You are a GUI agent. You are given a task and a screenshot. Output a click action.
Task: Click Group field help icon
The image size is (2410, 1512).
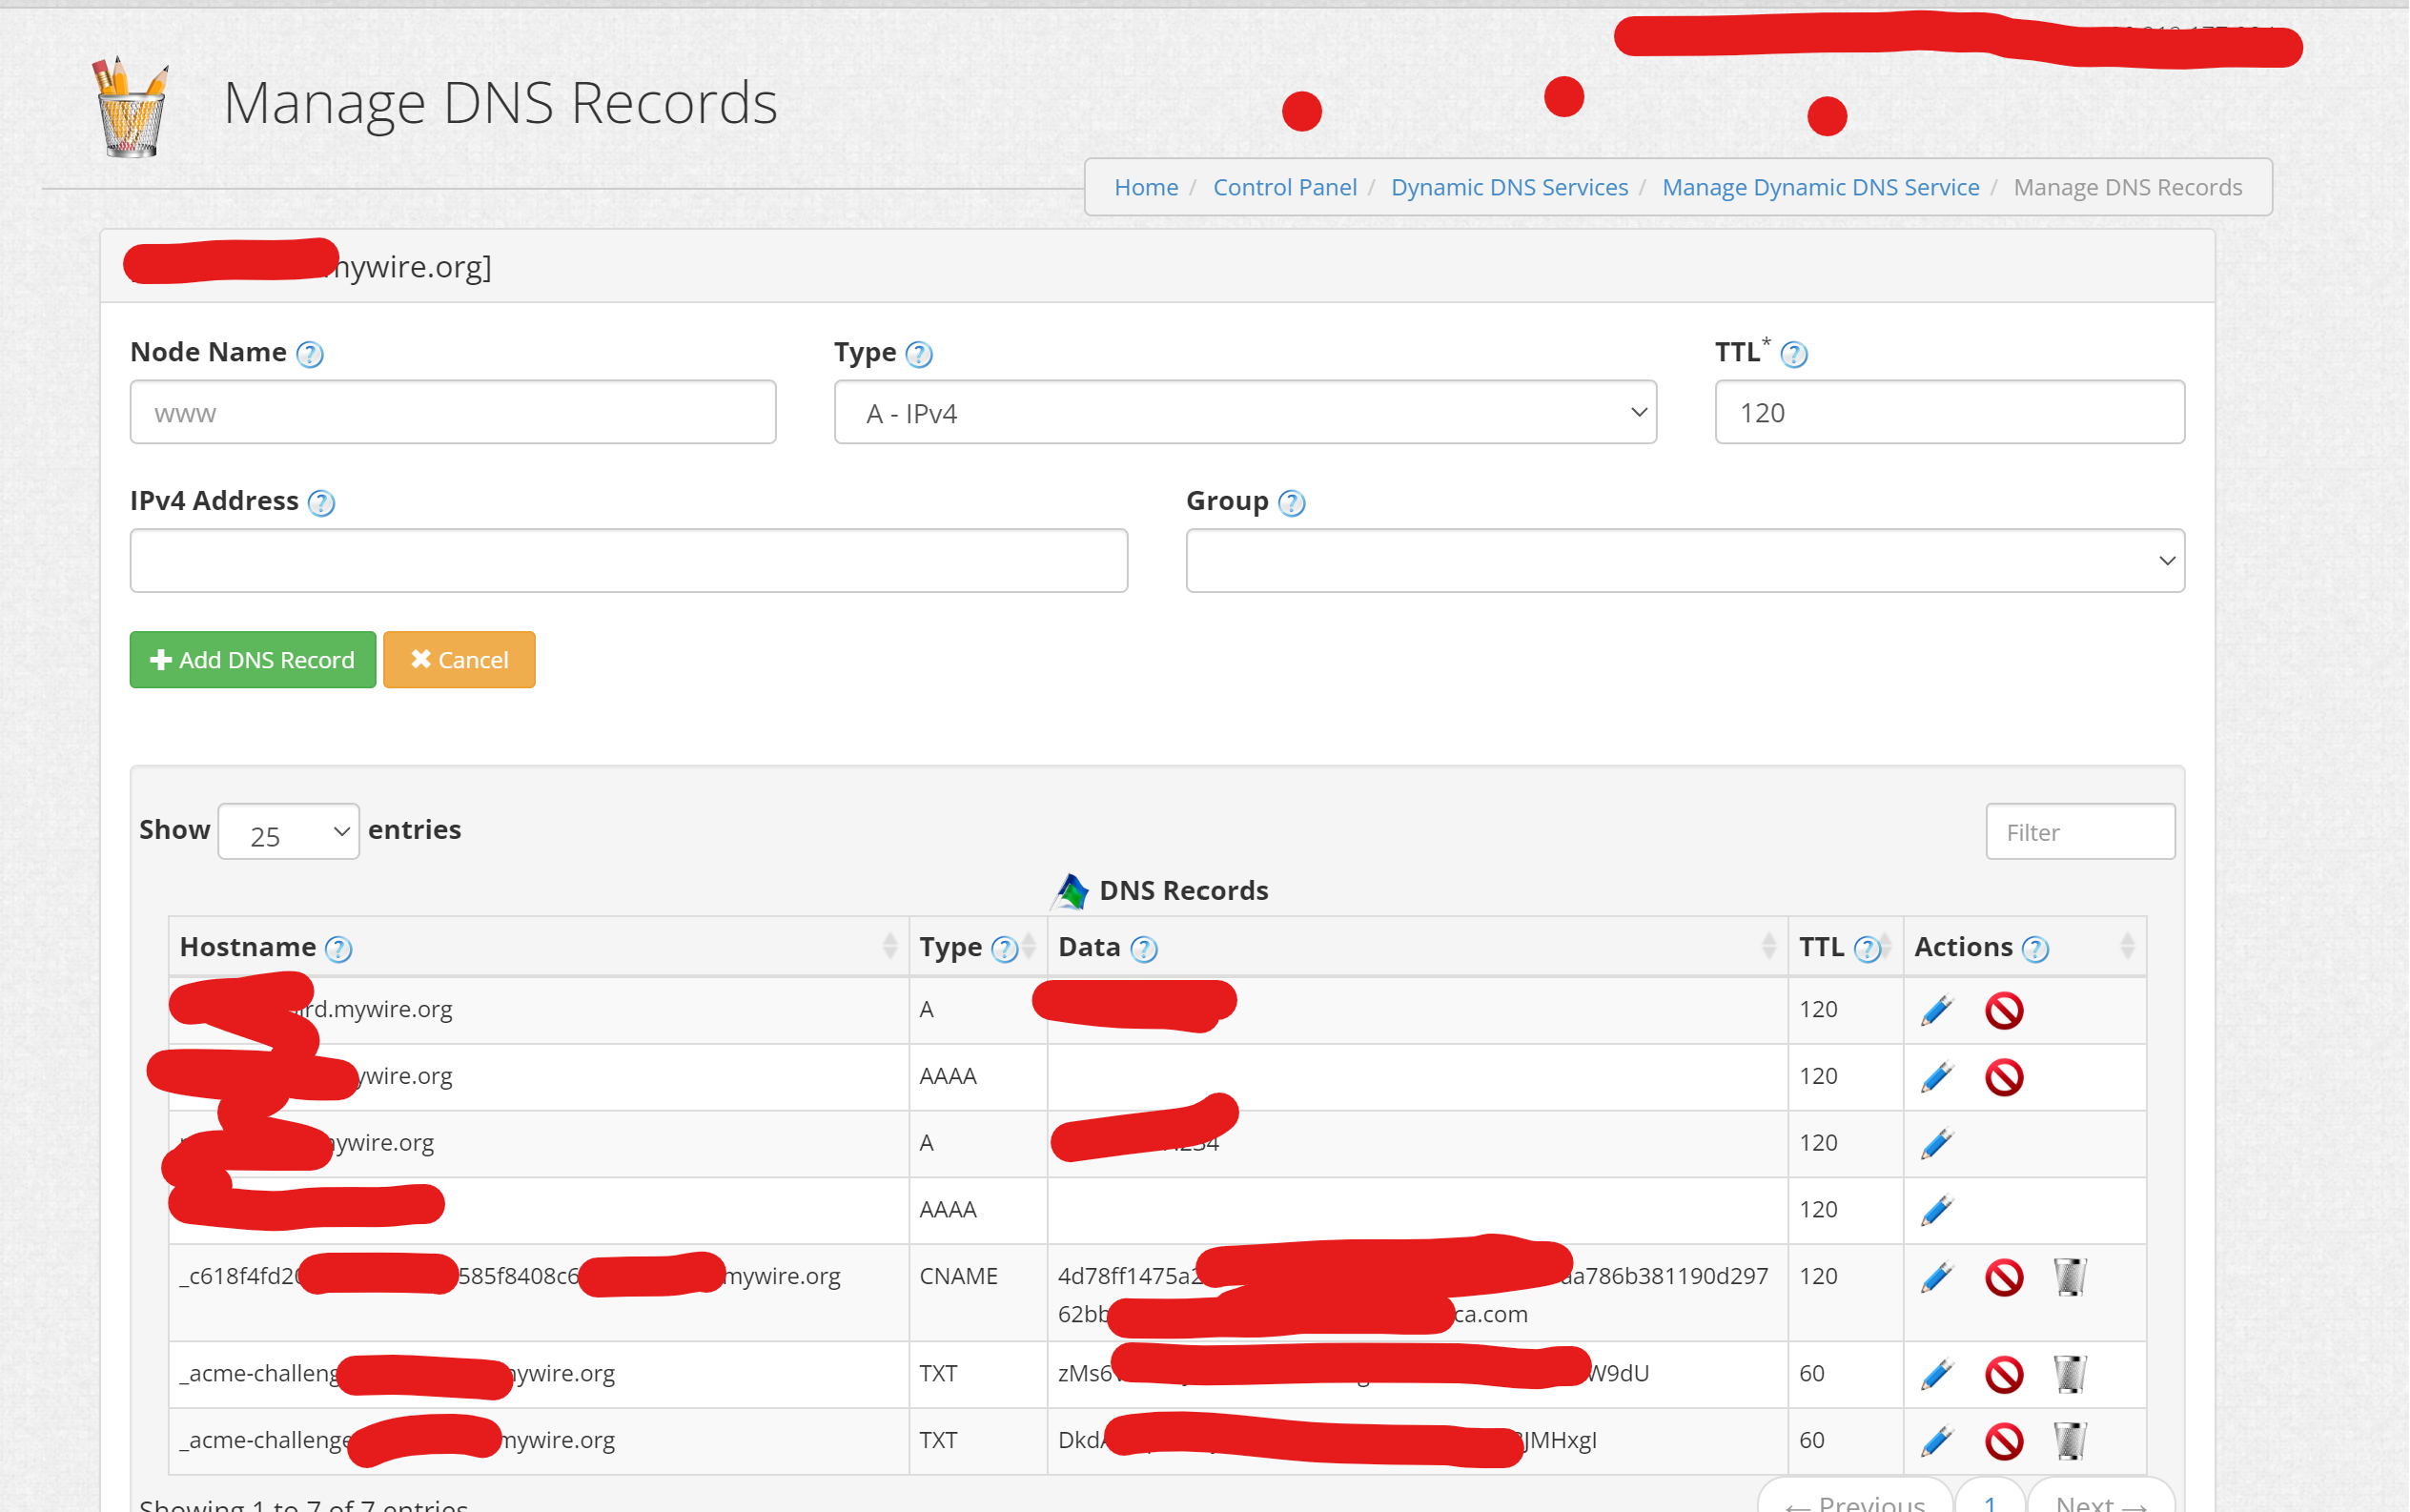(1291, 503)
